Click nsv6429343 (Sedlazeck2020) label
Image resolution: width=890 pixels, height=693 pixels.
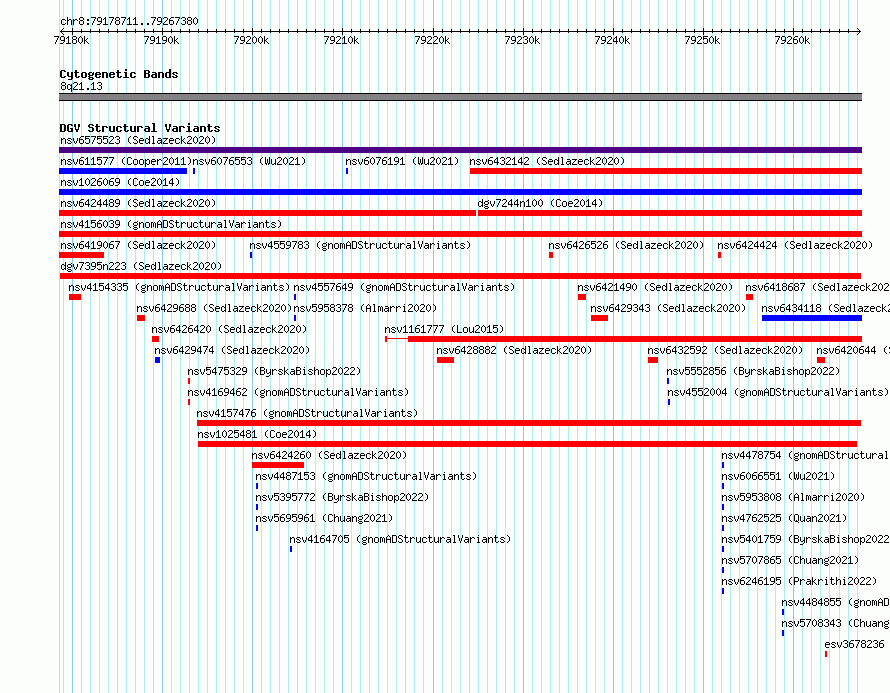(668, 308)
